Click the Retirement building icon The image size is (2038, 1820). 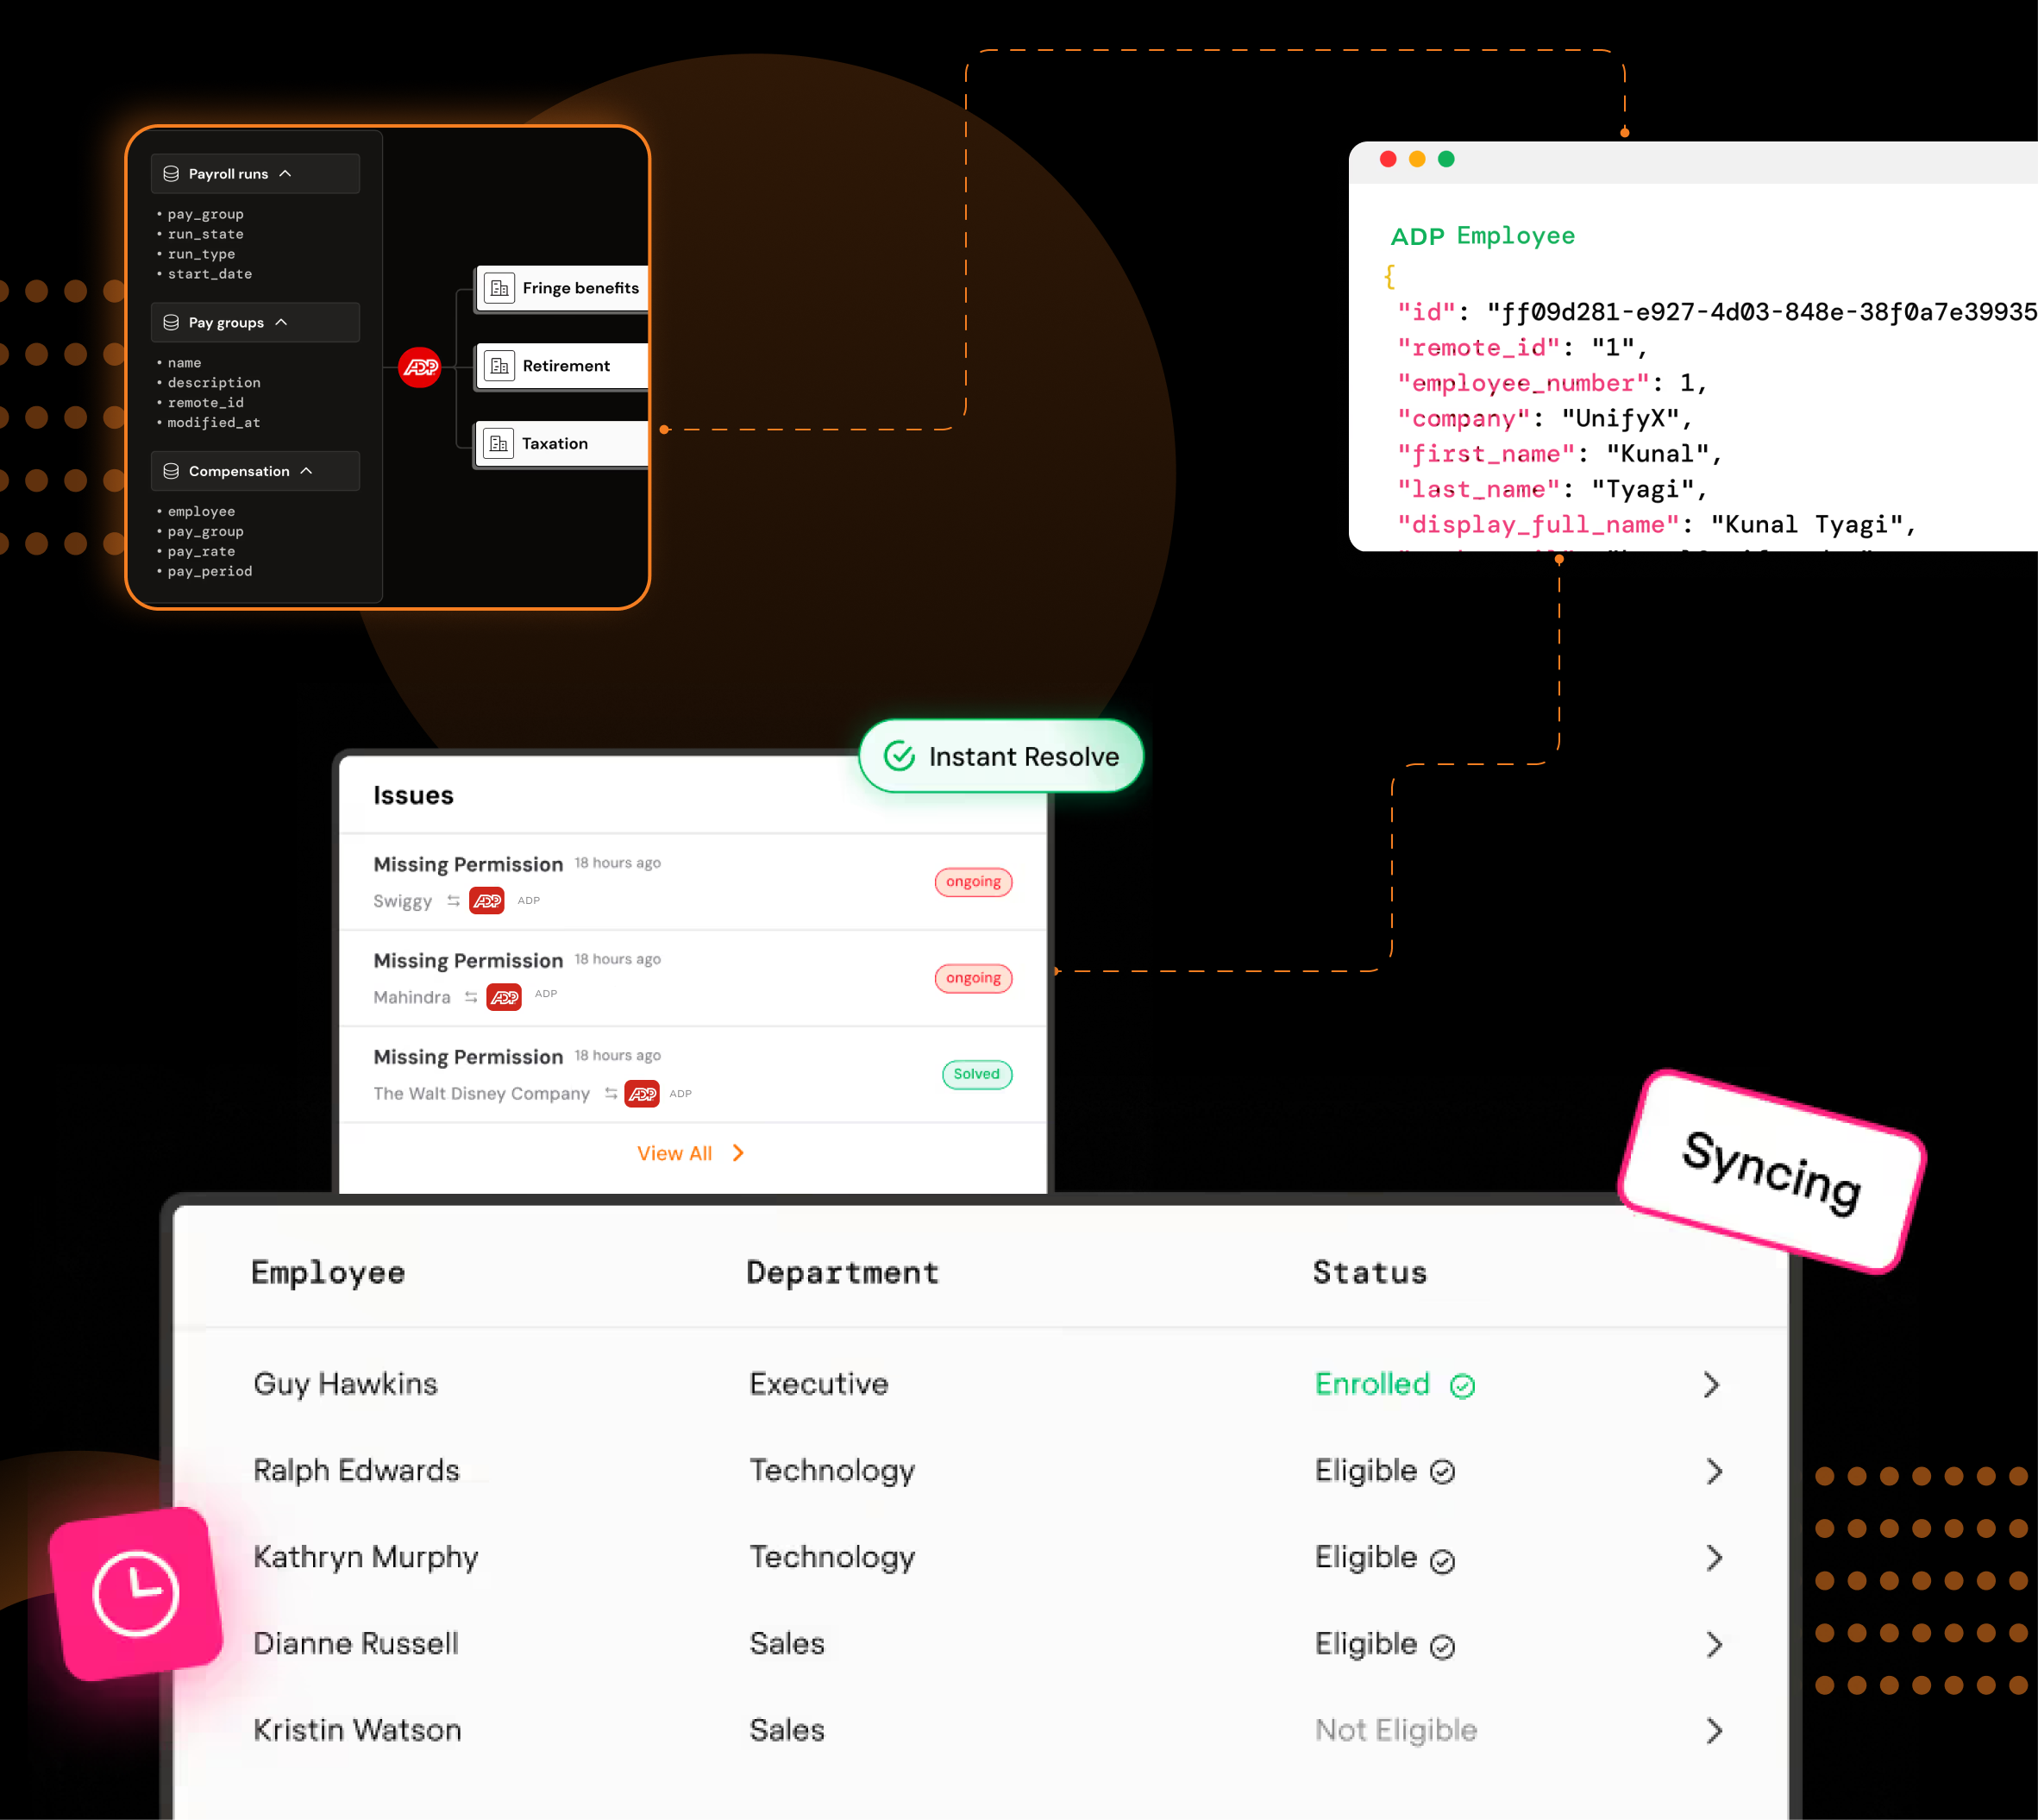[499, 366]
